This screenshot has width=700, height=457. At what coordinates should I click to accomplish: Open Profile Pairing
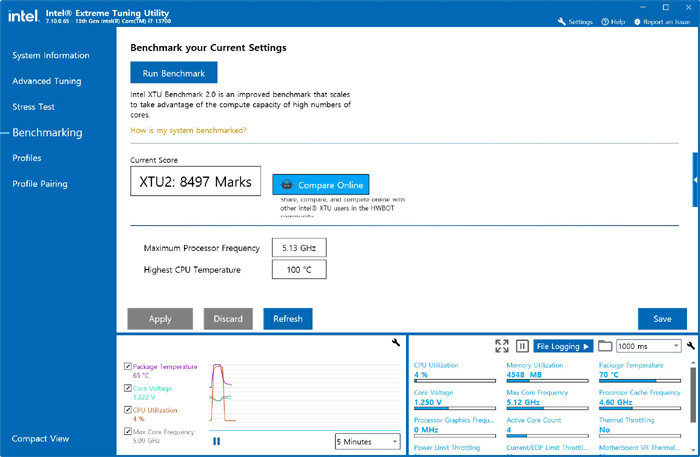tap(40, 184)
